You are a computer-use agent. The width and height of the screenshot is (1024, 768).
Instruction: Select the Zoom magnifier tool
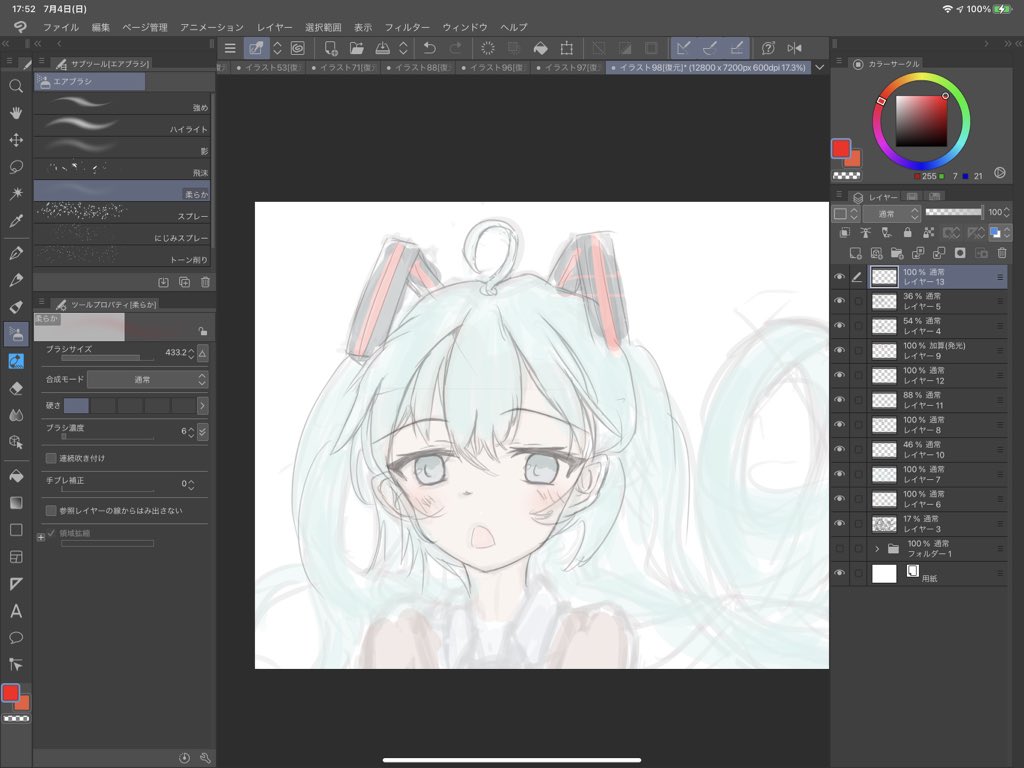click(16, 86)
